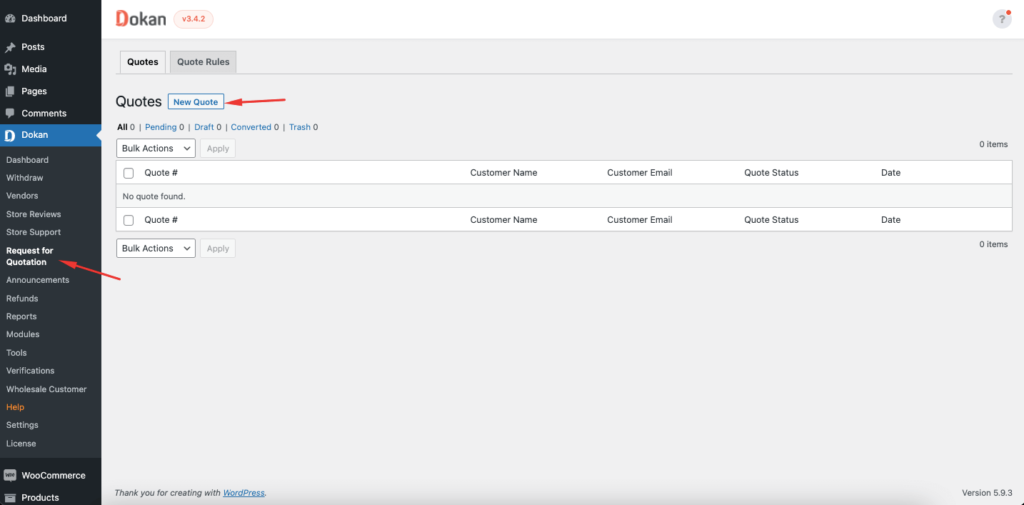Open the Store Reviews submenu item
Screen dimensions: 1024x505
click(33, 214)
